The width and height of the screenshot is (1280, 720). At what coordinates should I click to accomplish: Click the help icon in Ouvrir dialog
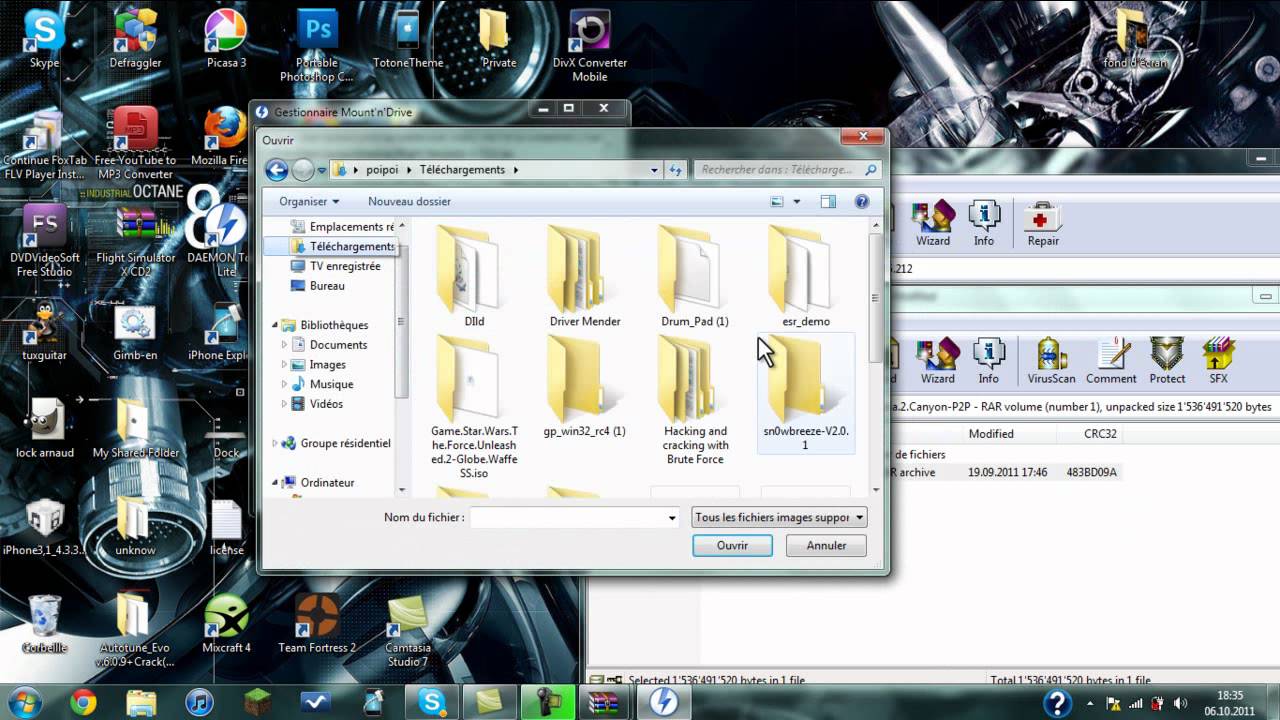[x=862, y=201]
